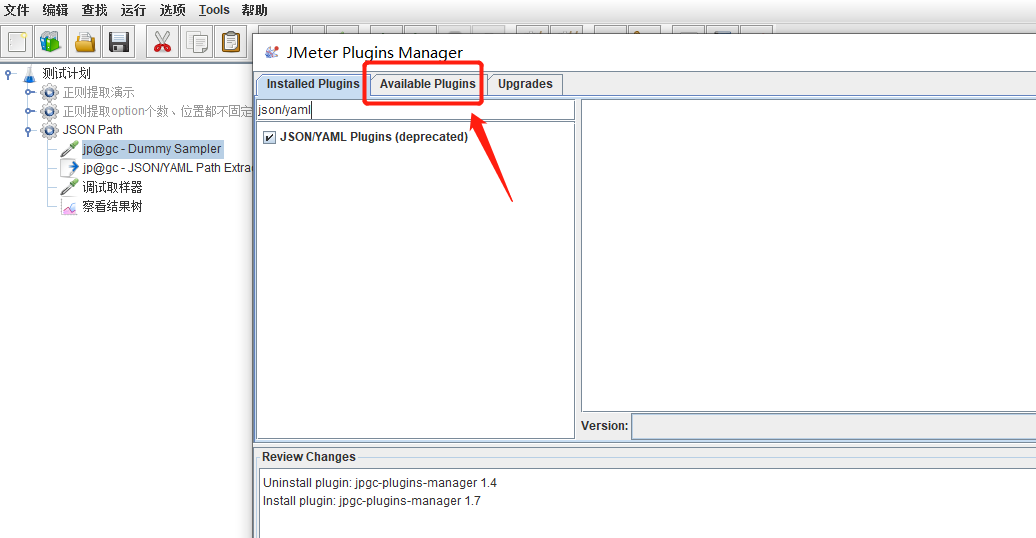Click the Cut scissors toolbar icon
Viewport: 1036px width, 538px height.
tap(162, 42)
